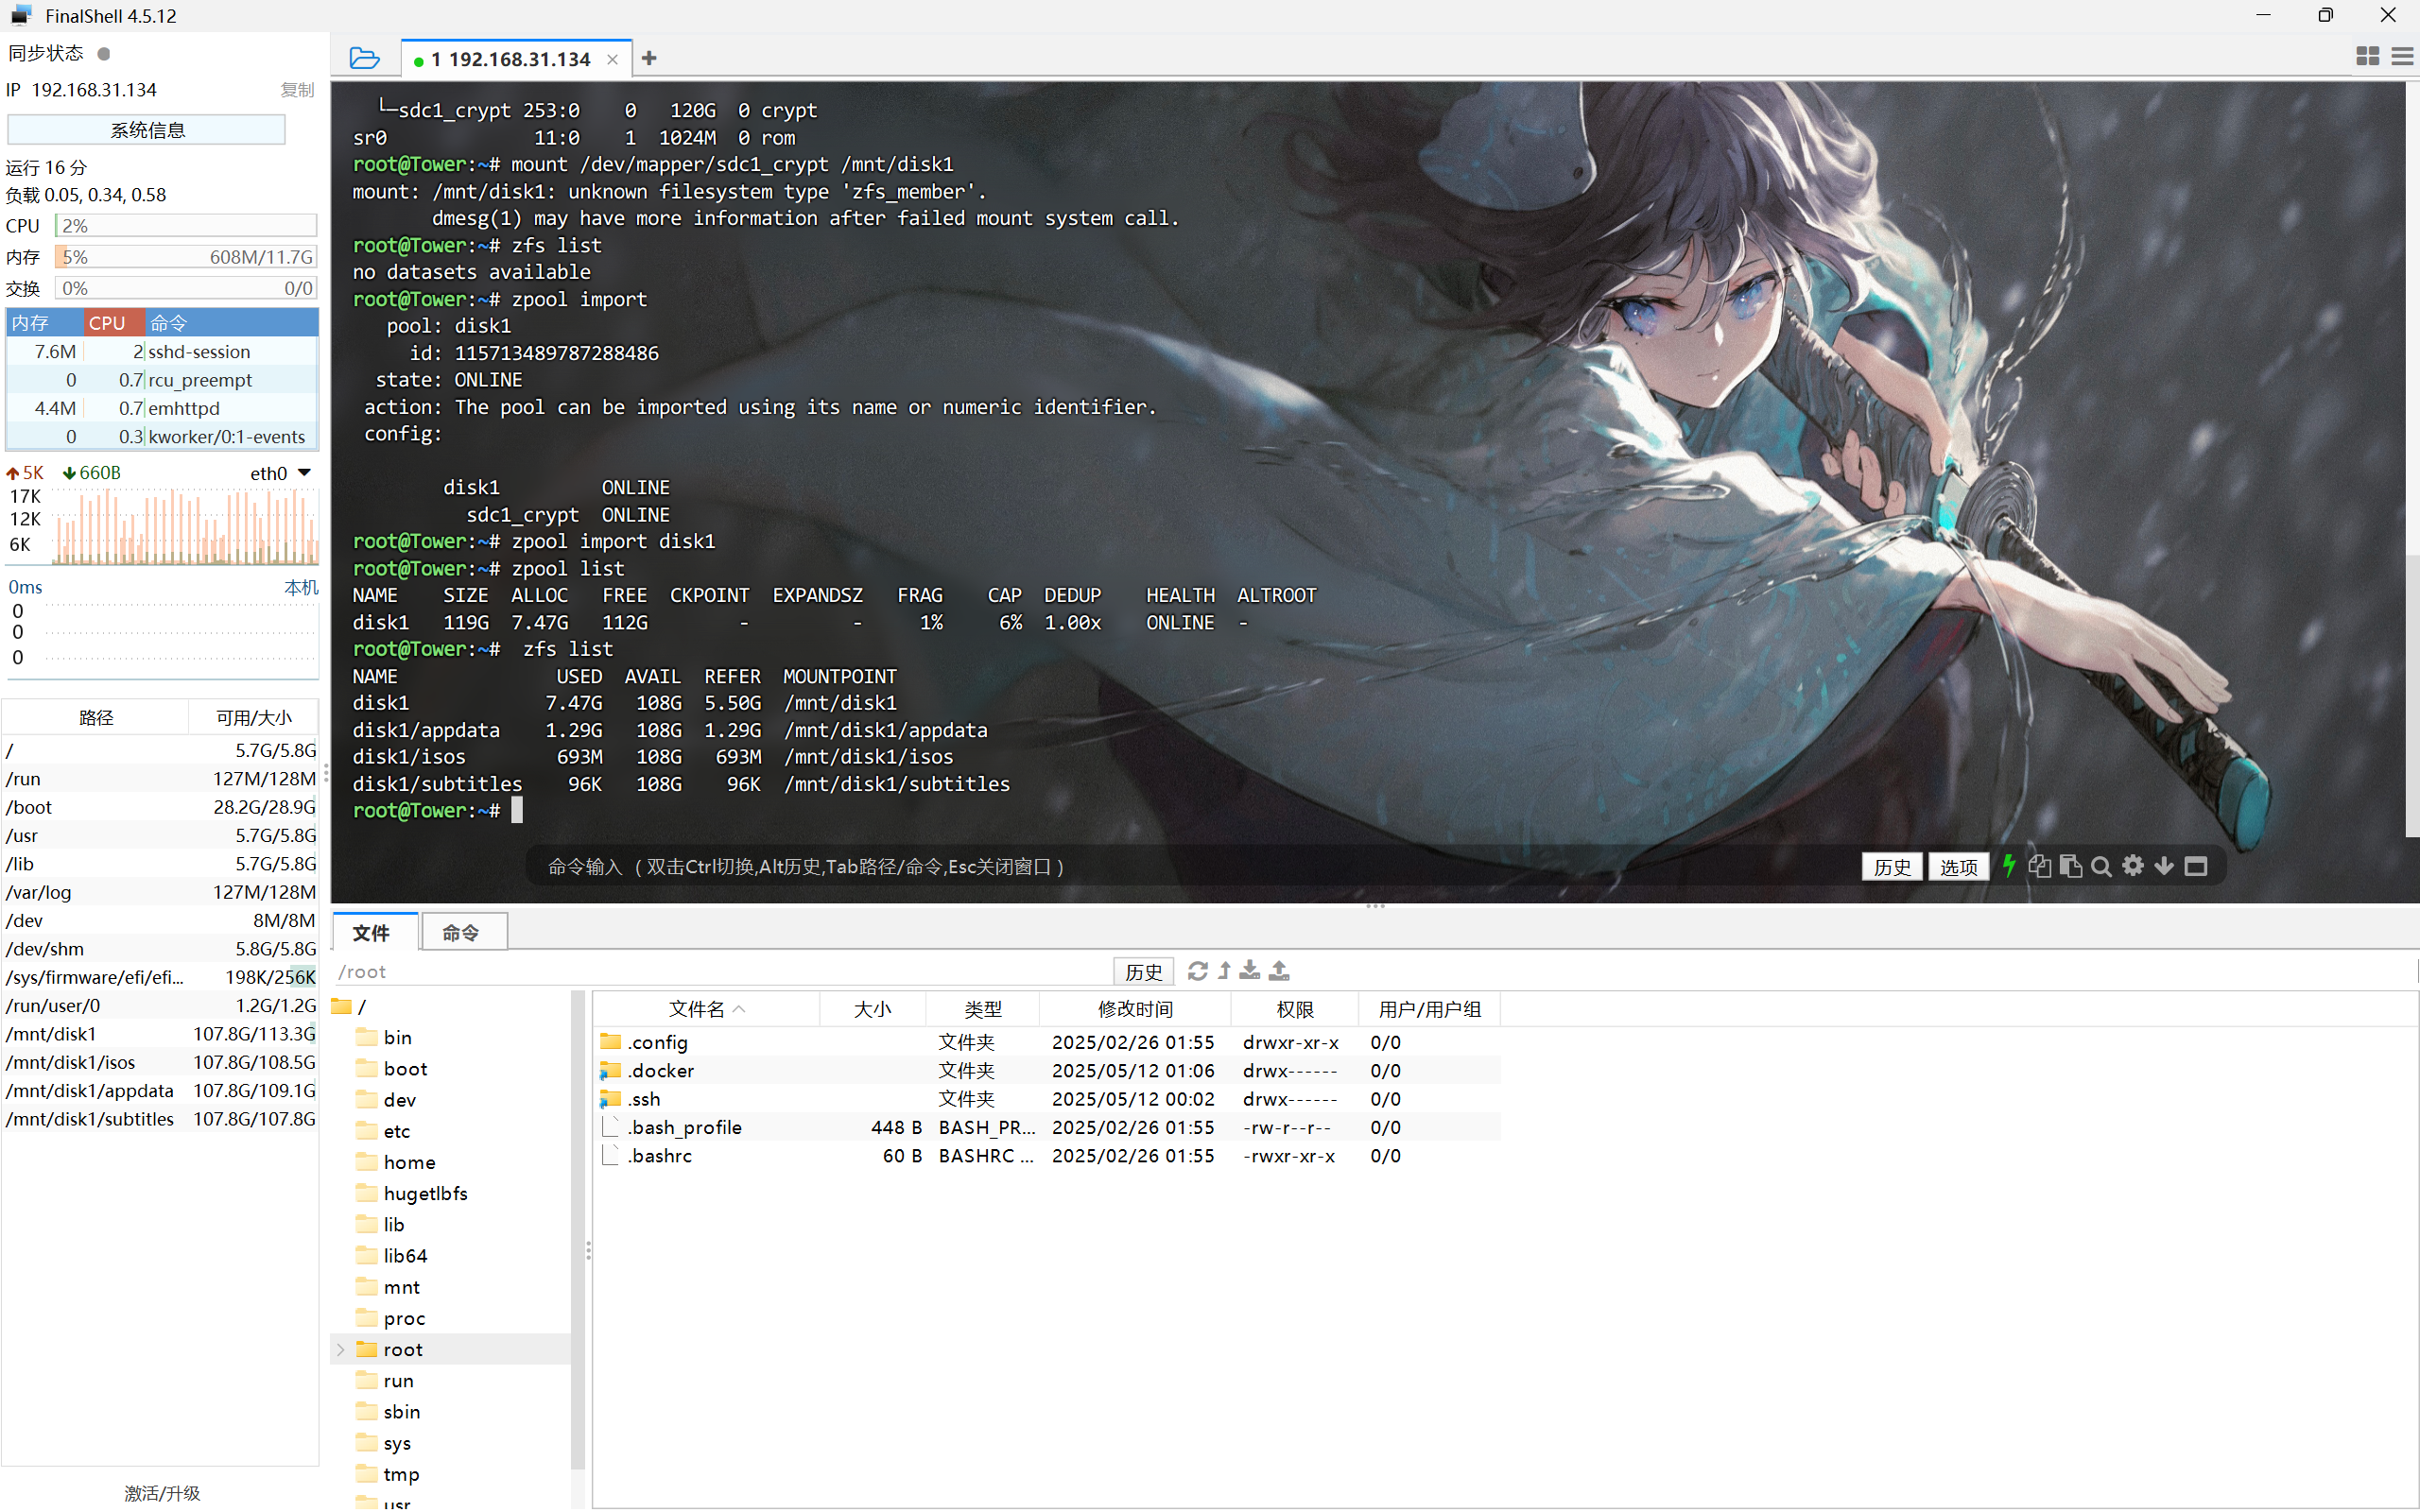Expand the root folder in directory tree
The width and height of the screenshot is (2420, 1512).
pos(340,1349)
